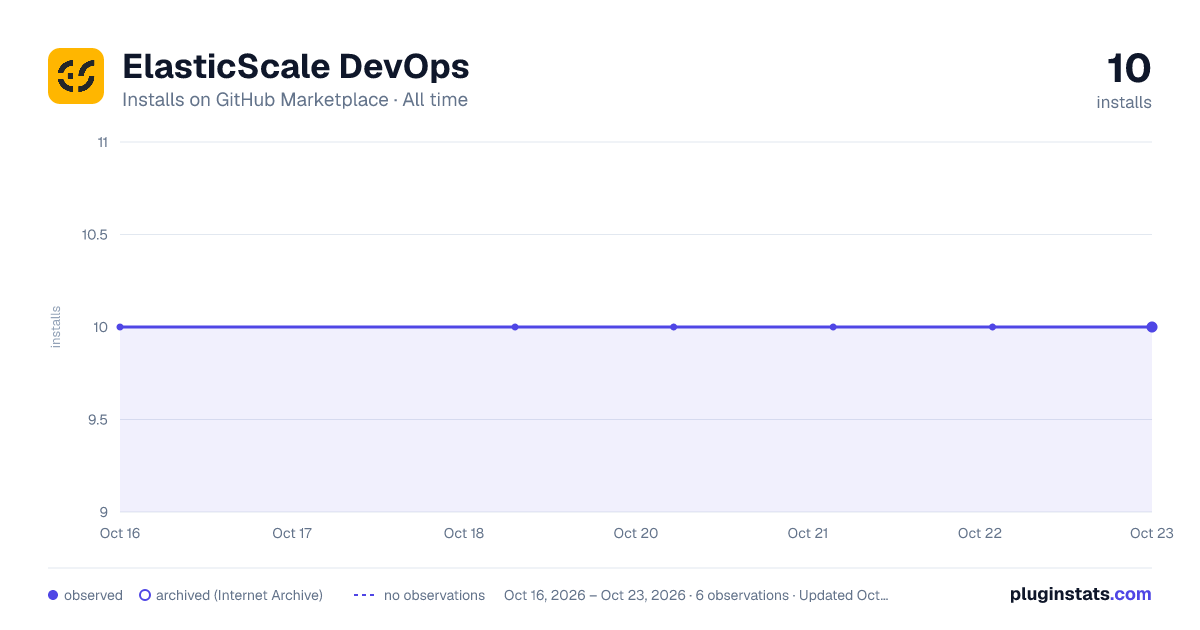
Task: Click the x-axis label Oct 17
Action: coord(292,533)
